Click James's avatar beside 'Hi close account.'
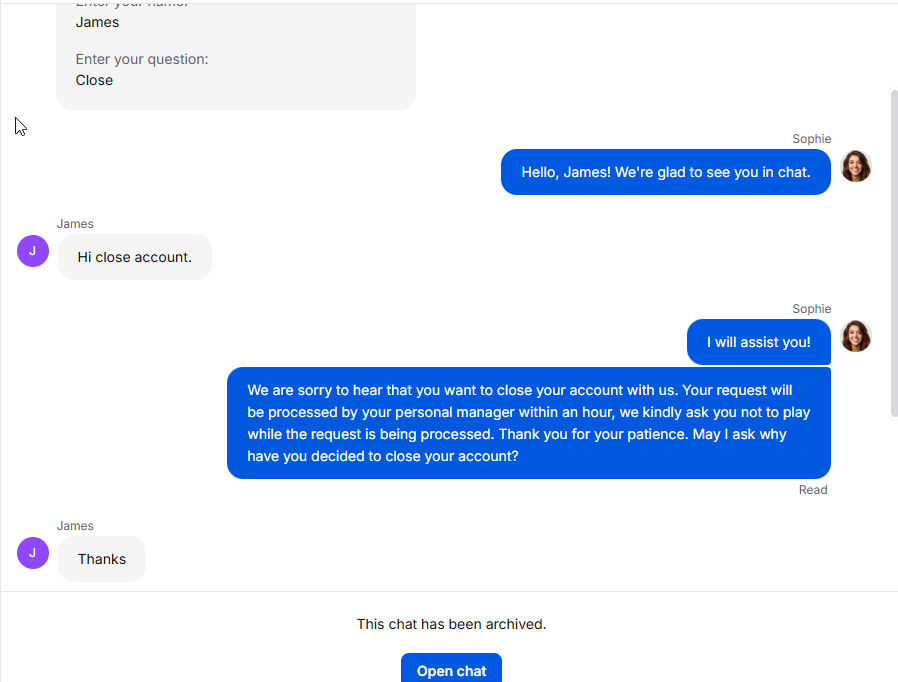Image resolution: width=898 pixels, height=682 pixels. tap(33, 251)
